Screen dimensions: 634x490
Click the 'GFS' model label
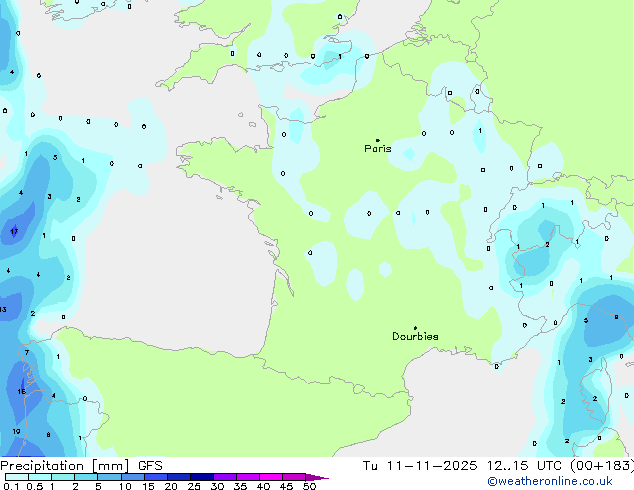coord(150,466)
